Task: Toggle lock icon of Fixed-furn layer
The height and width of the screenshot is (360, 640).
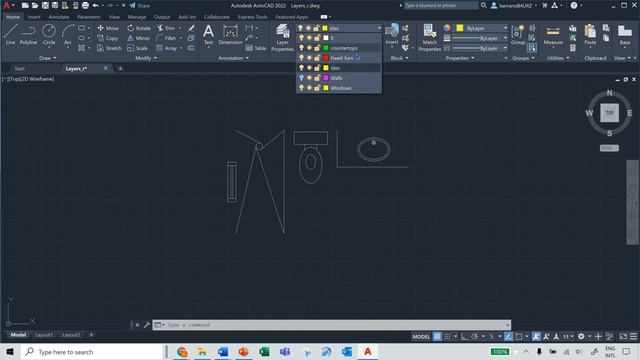Action: [317, 58]
